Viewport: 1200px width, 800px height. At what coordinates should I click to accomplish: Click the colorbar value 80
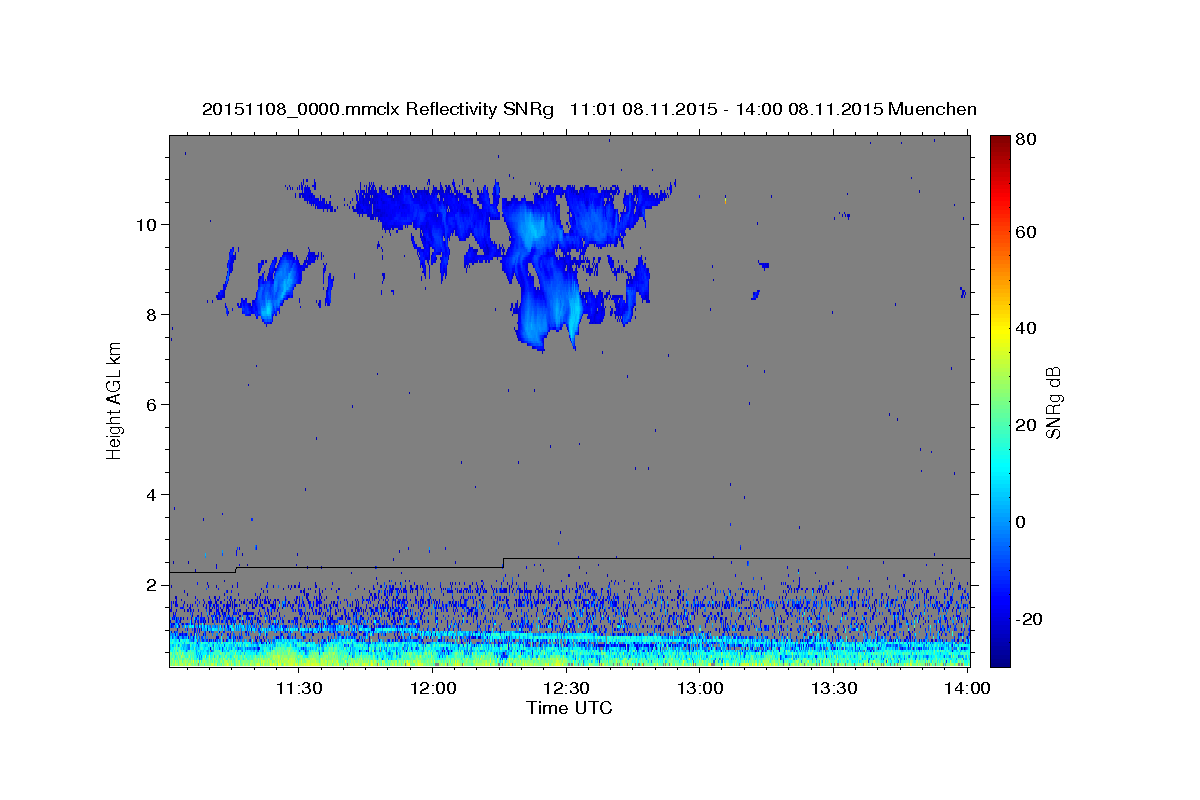tap(1027, 140)
